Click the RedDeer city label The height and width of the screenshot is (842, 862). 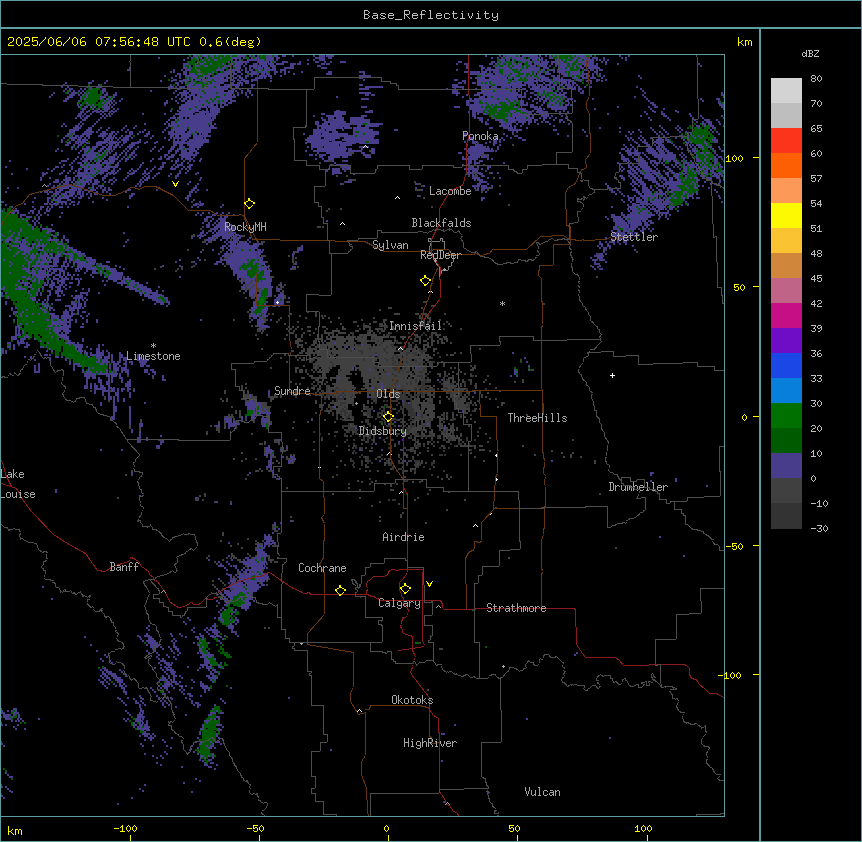click(441, 255)
